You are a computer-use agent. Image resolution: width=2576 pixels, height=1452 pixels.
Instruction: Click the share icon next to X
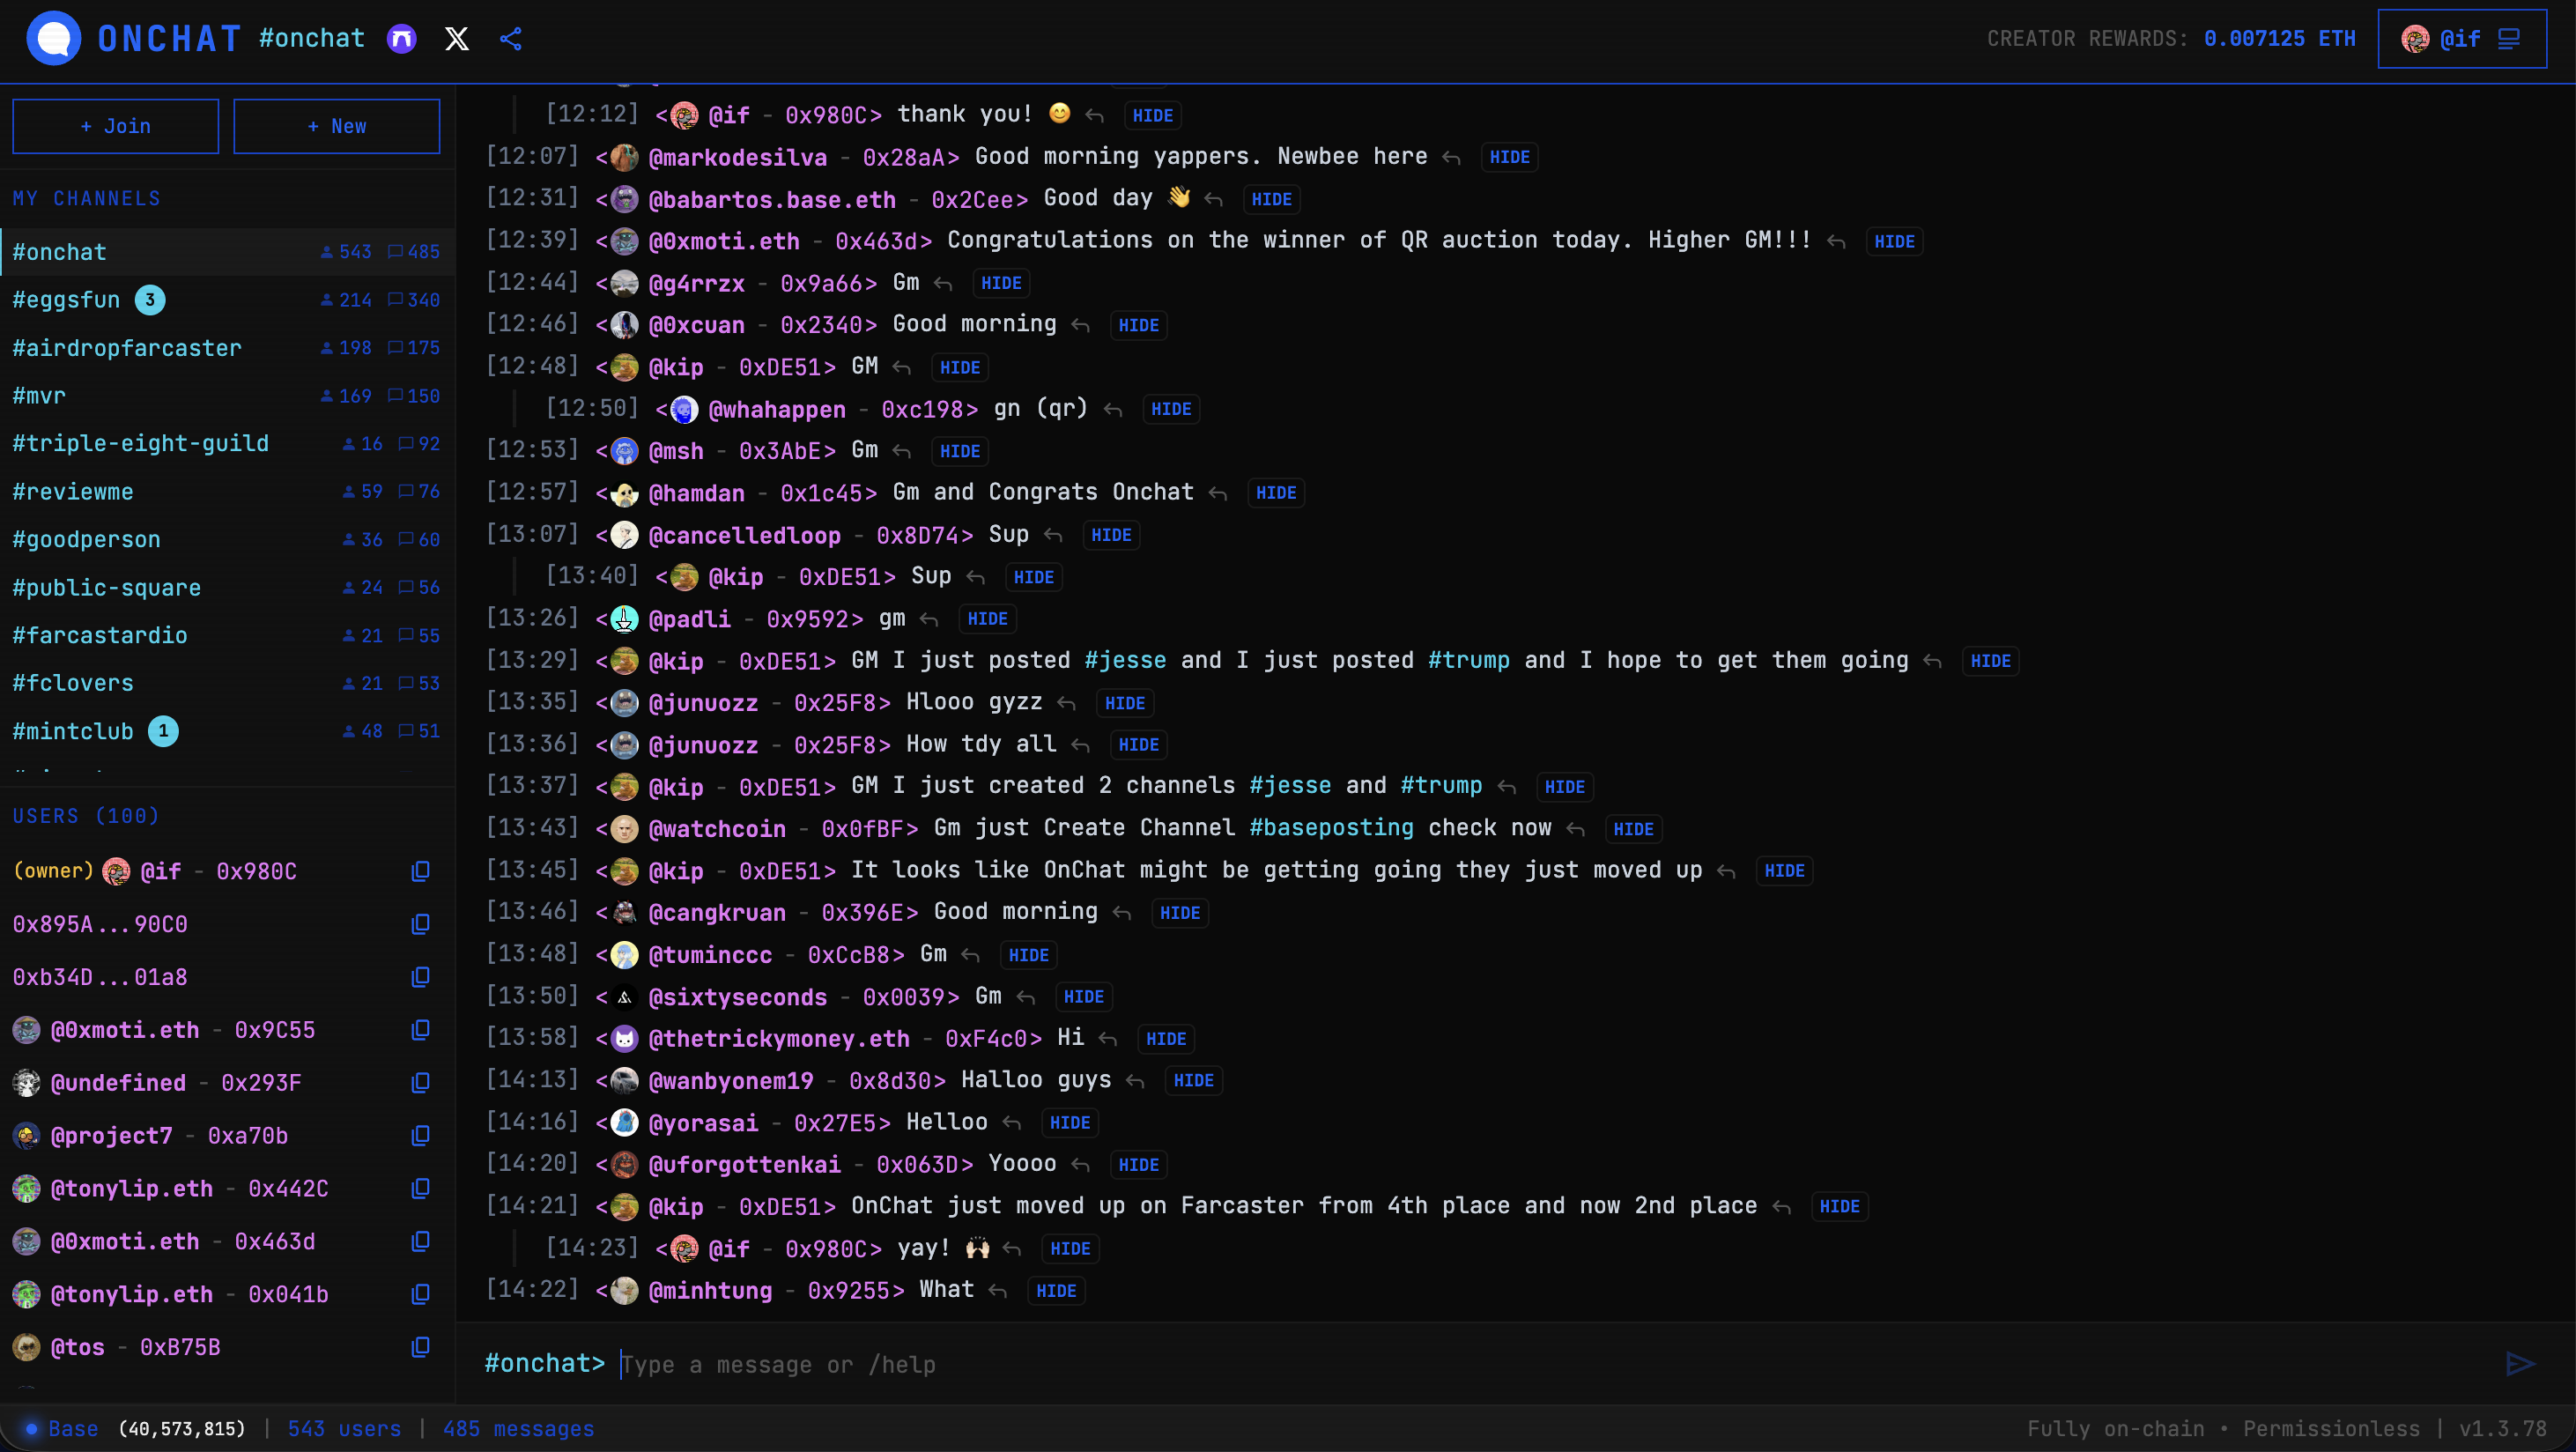[511, 39]
